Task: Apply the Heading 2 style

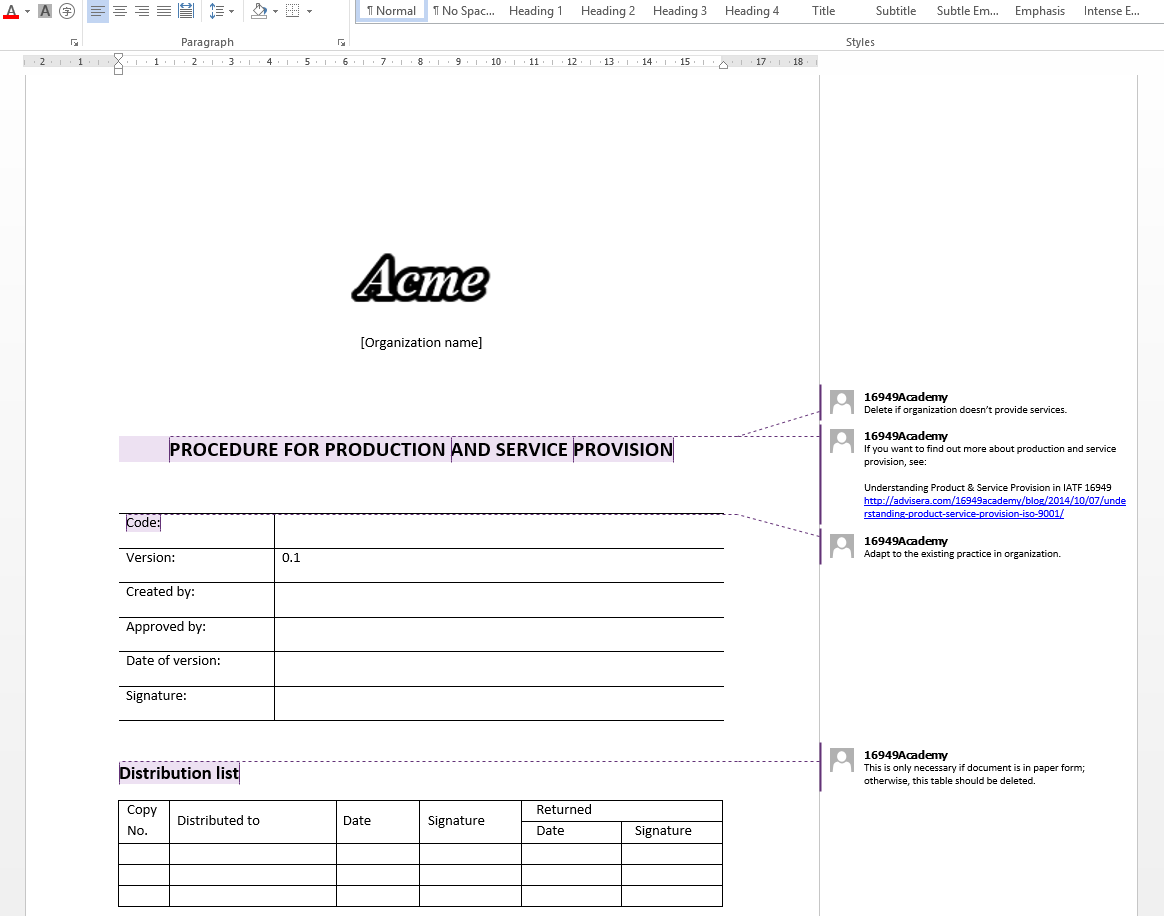Action: (x=607, y=11)
